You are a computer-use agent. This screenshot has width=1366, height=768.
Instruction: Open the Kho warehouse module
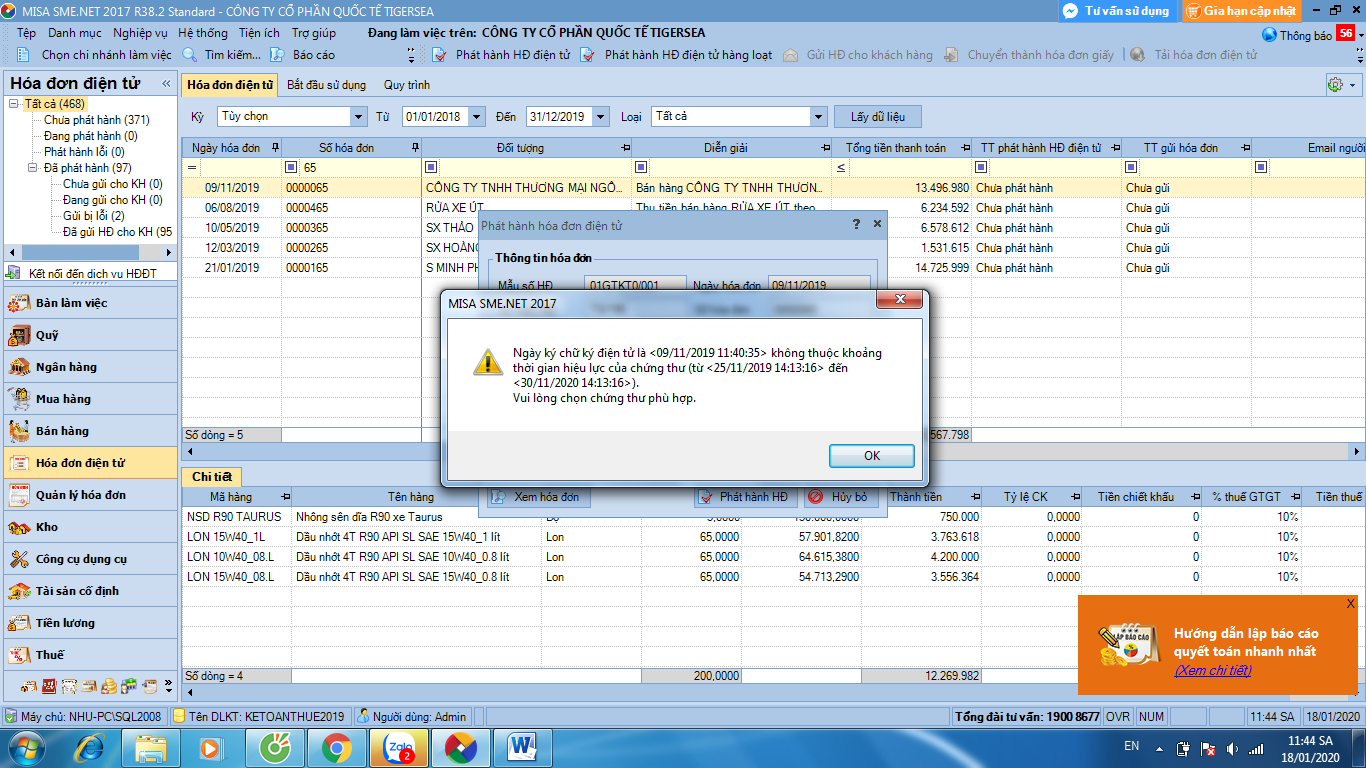pos(47,527)
